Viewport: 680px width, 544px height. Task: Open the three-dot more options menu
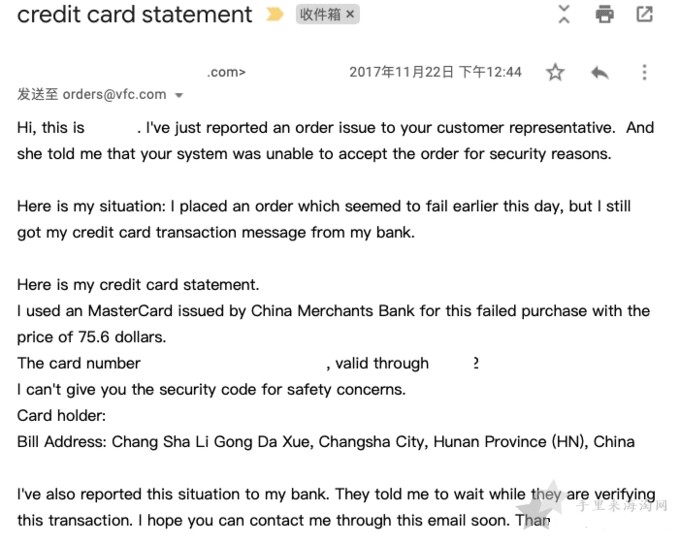[644, 72]
